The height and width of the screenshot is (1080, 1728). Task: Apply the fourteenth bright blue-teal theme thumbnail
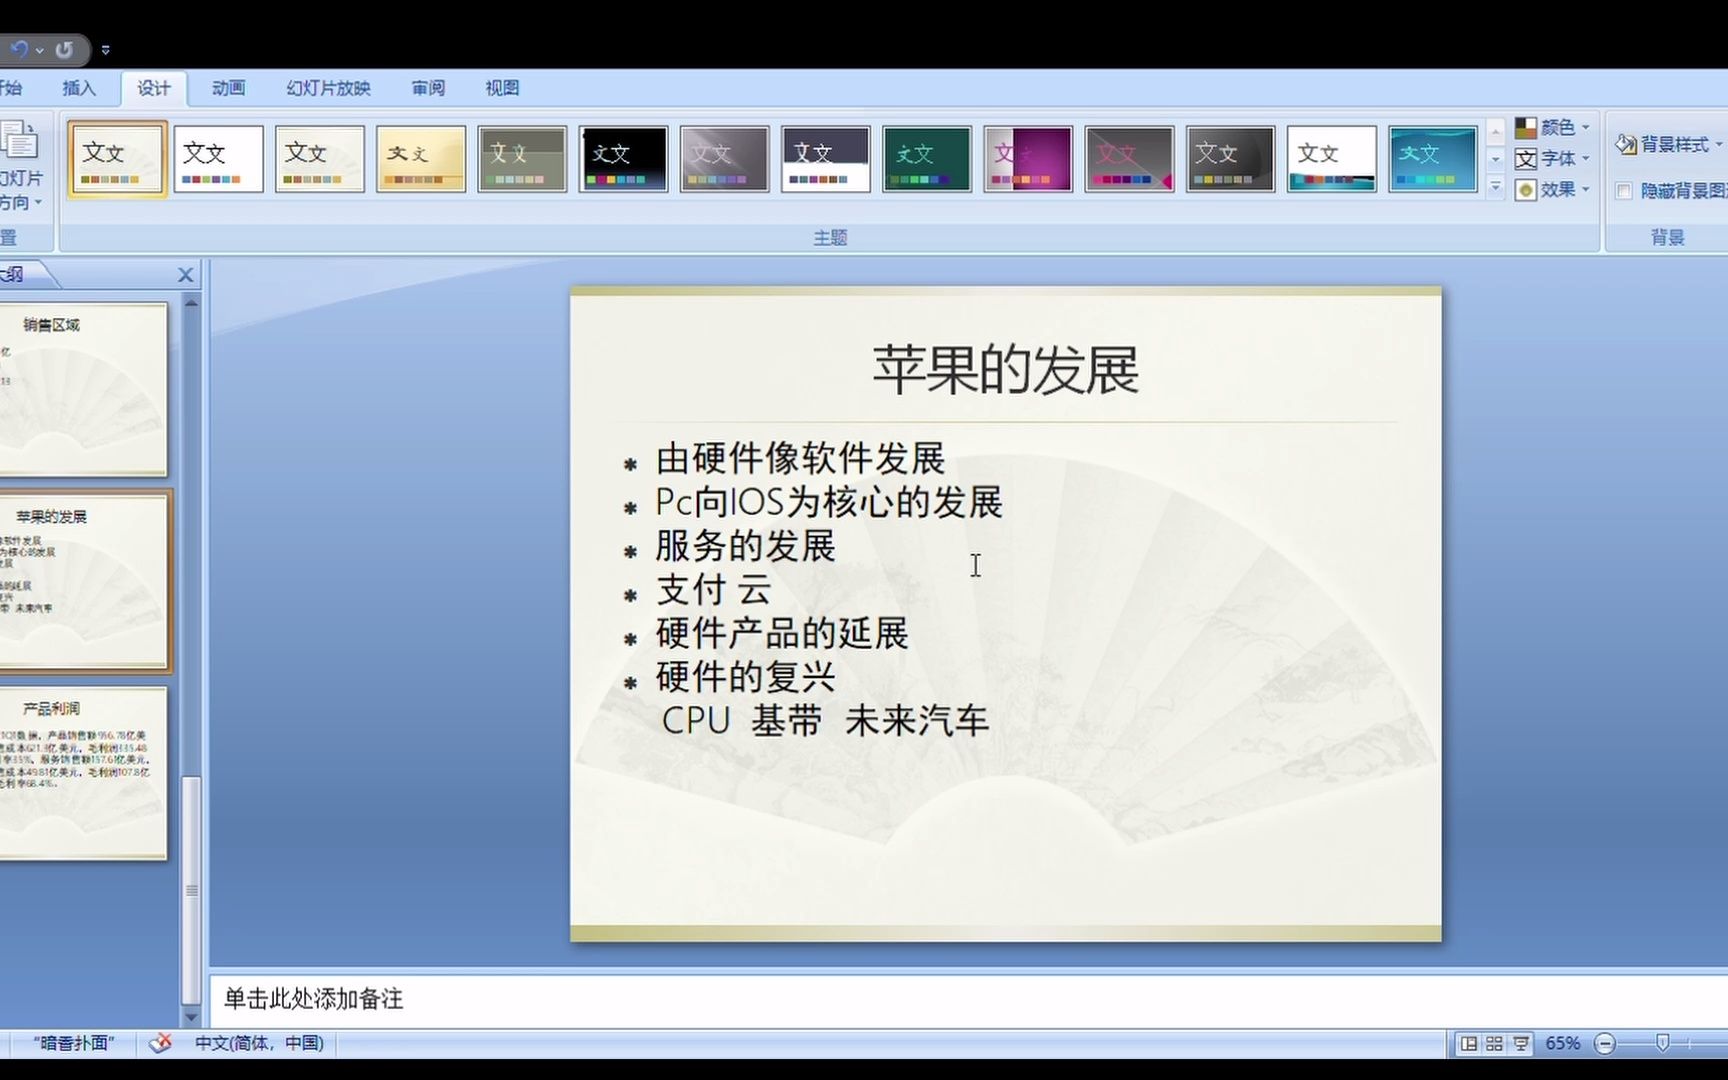(1432, 158)
